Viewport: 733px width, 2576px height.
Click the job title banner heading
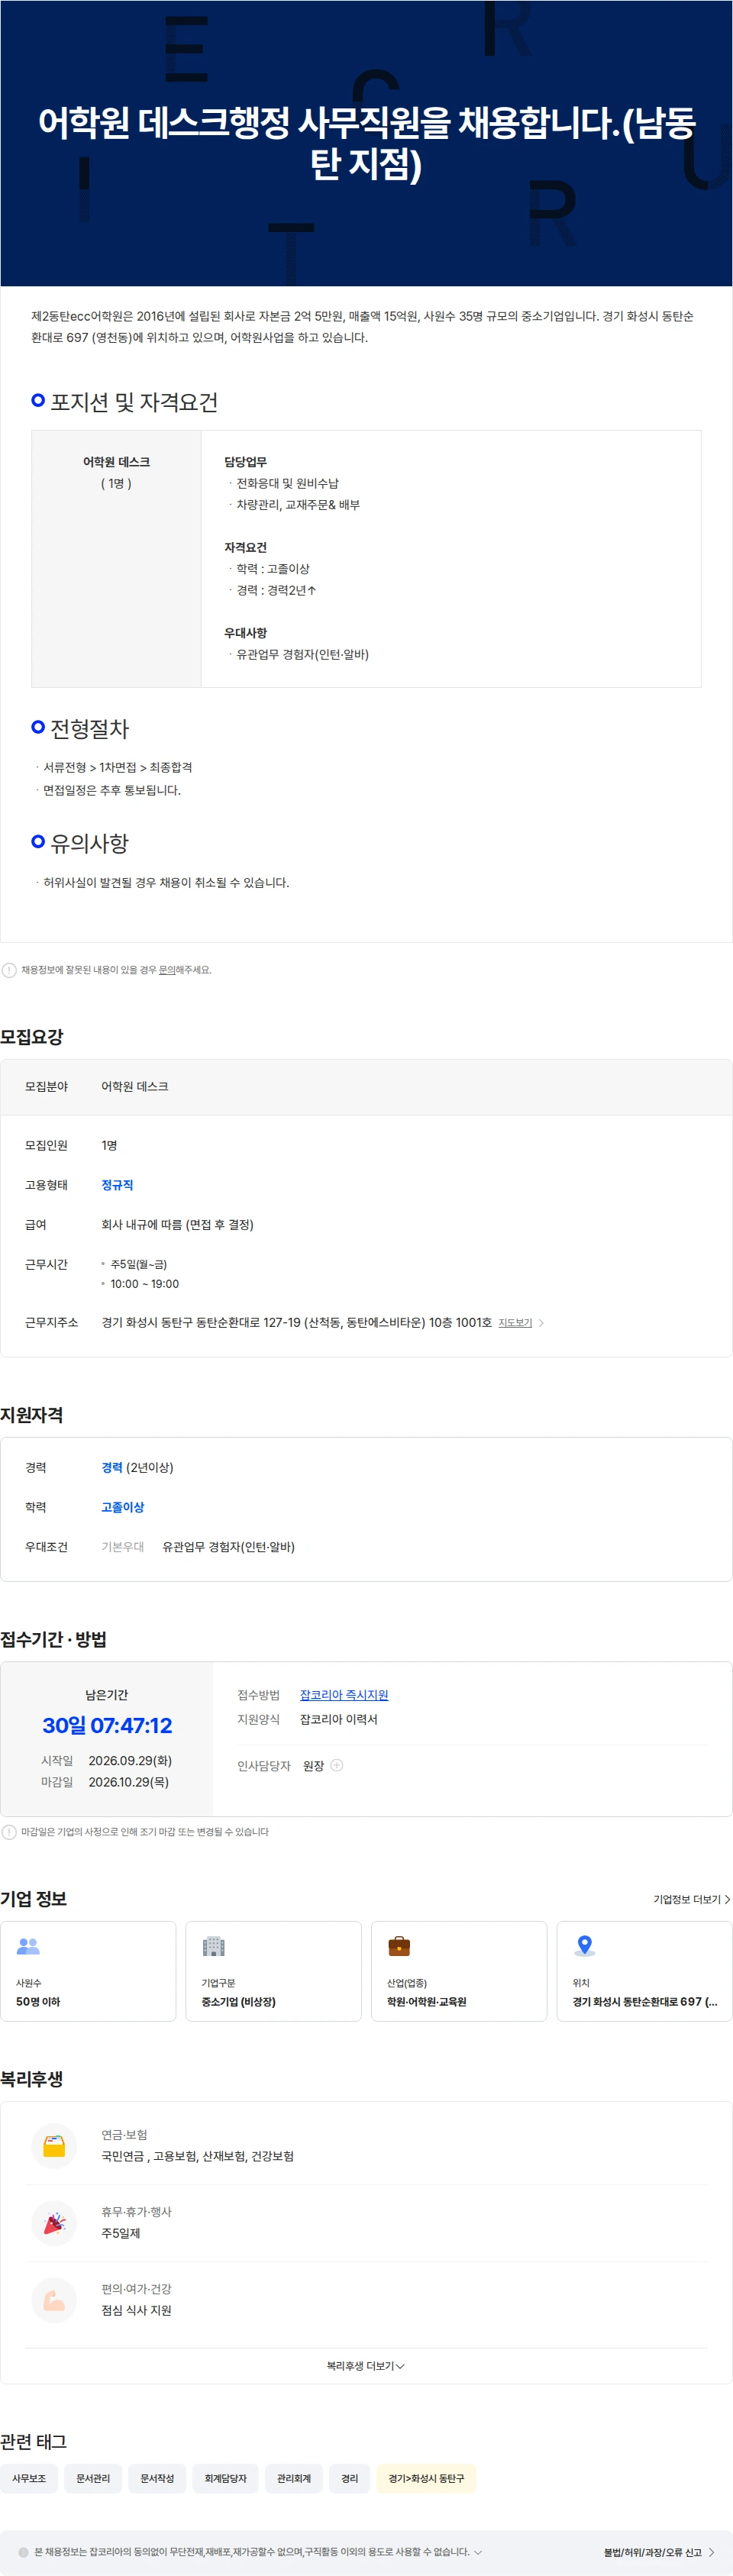[x=366, y=143]
